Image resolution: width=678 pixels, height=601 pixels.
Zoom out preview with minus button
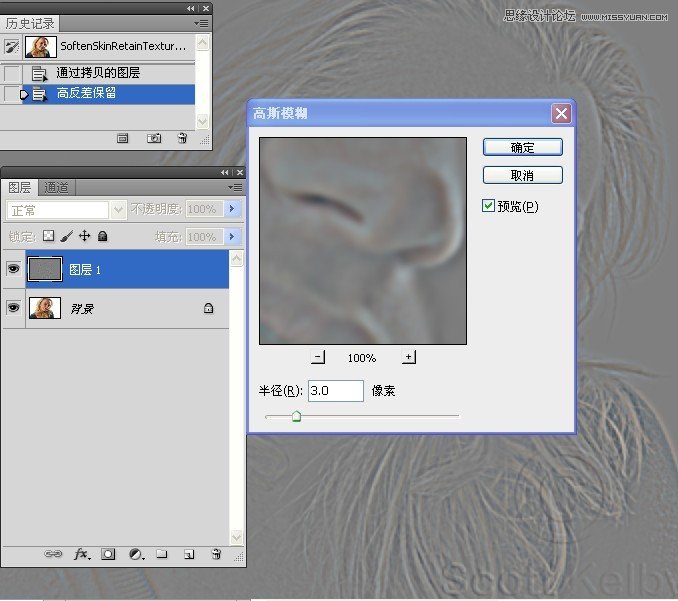[x=318, y=357]
